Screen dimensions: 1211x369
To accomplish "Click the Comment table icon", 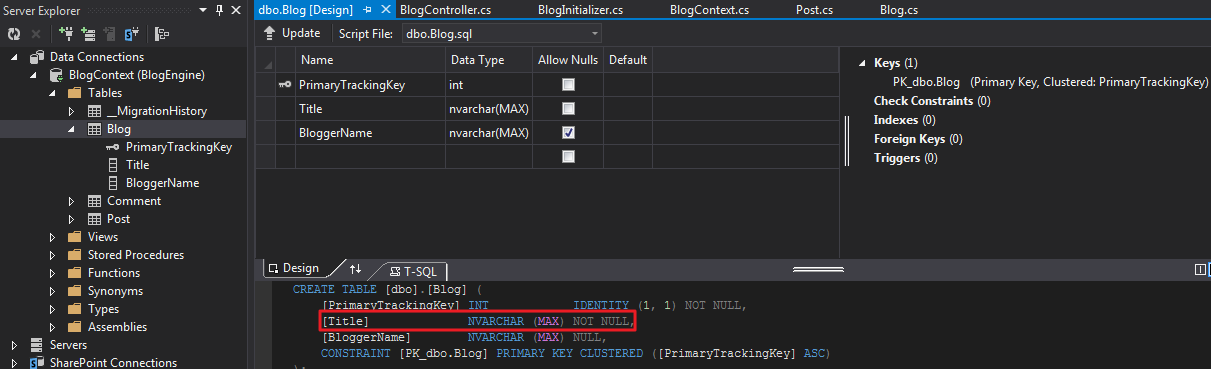I will pyautogui.click(x=95, y=201).
